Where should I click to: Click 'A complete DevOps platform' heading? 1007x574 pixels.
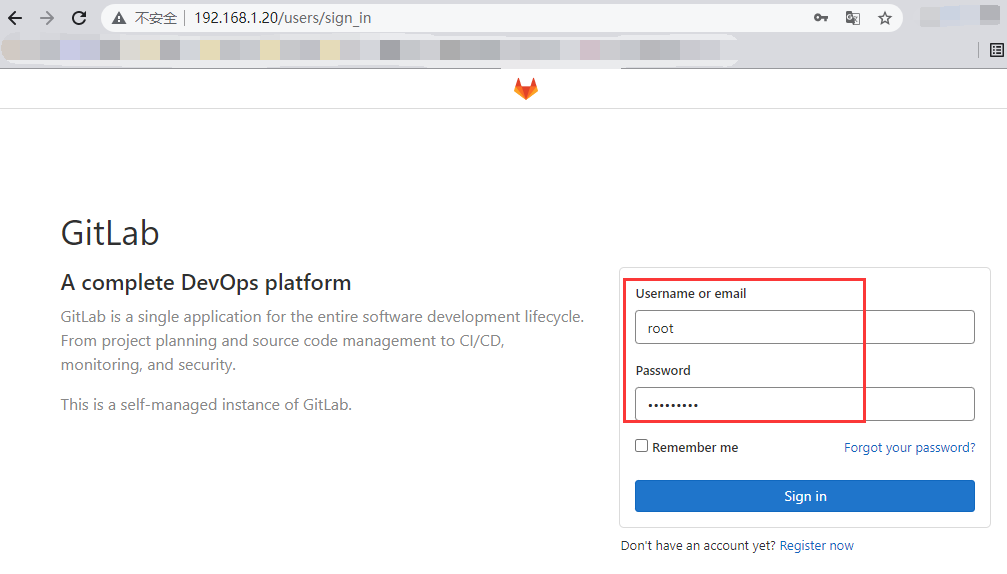click(206, 283)
